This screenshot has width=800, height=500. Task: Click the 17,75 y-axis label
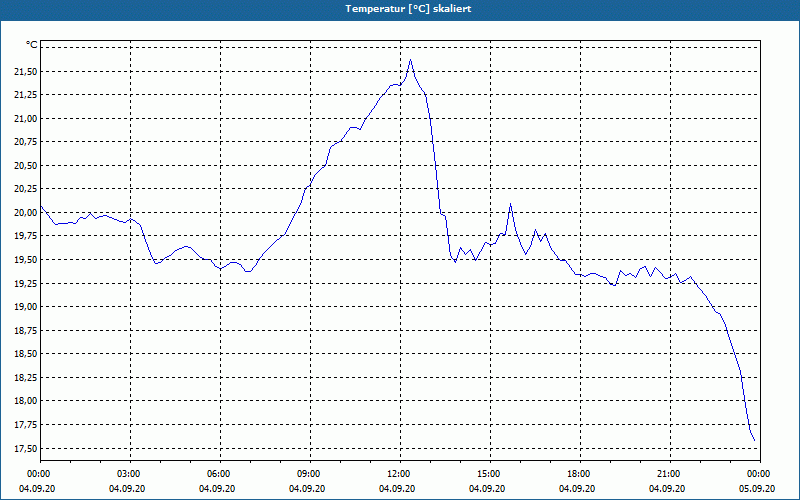[26, 424]
